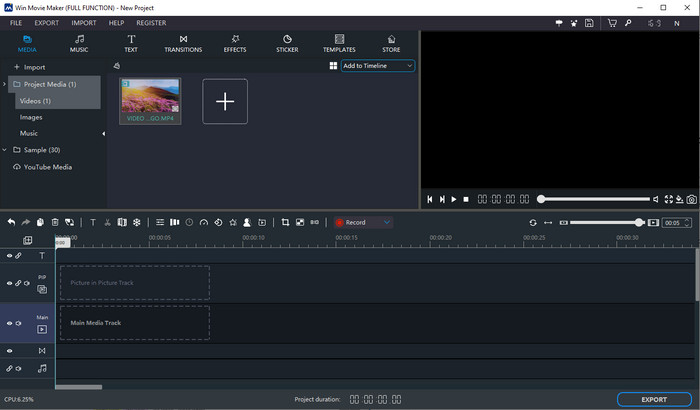Mute the Main track speaker

click(x=18, y=323)
